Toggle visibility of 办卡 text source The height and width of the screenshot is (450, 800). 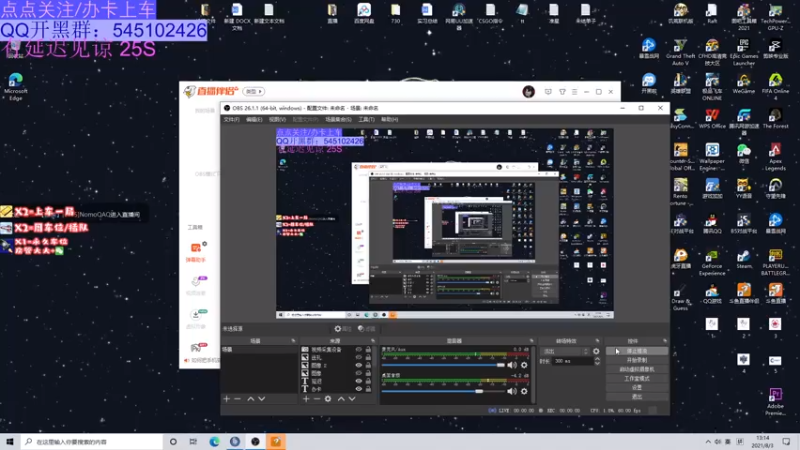(359, 389)
